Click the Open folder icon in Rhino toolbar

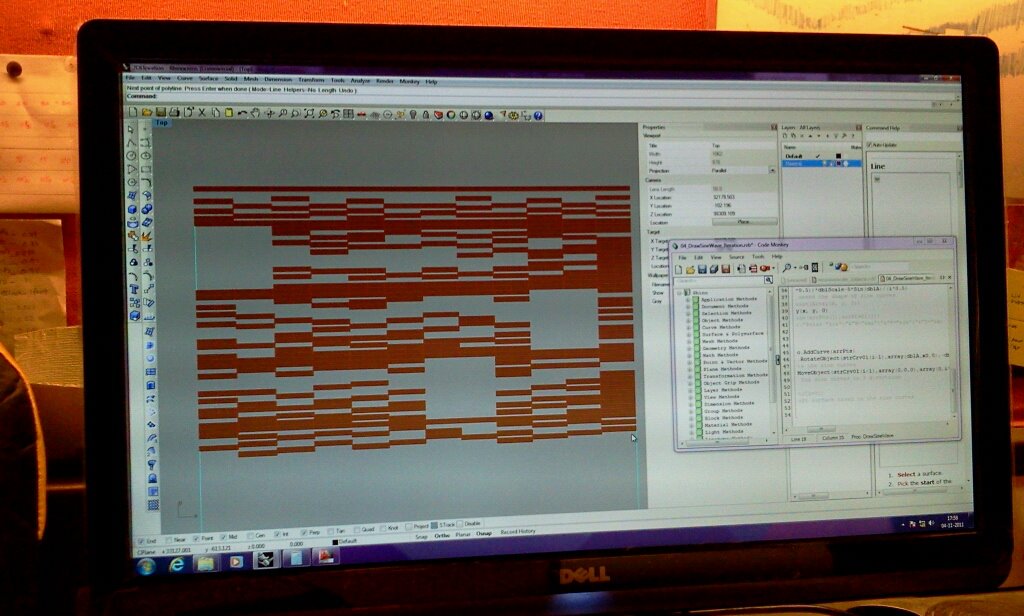[146, 113]
